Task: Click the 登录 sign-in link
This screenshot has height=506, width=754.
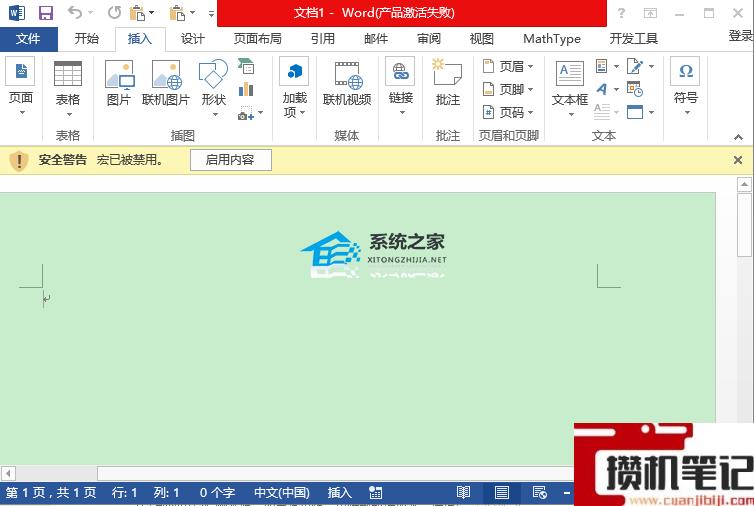Action: (741, 36)
